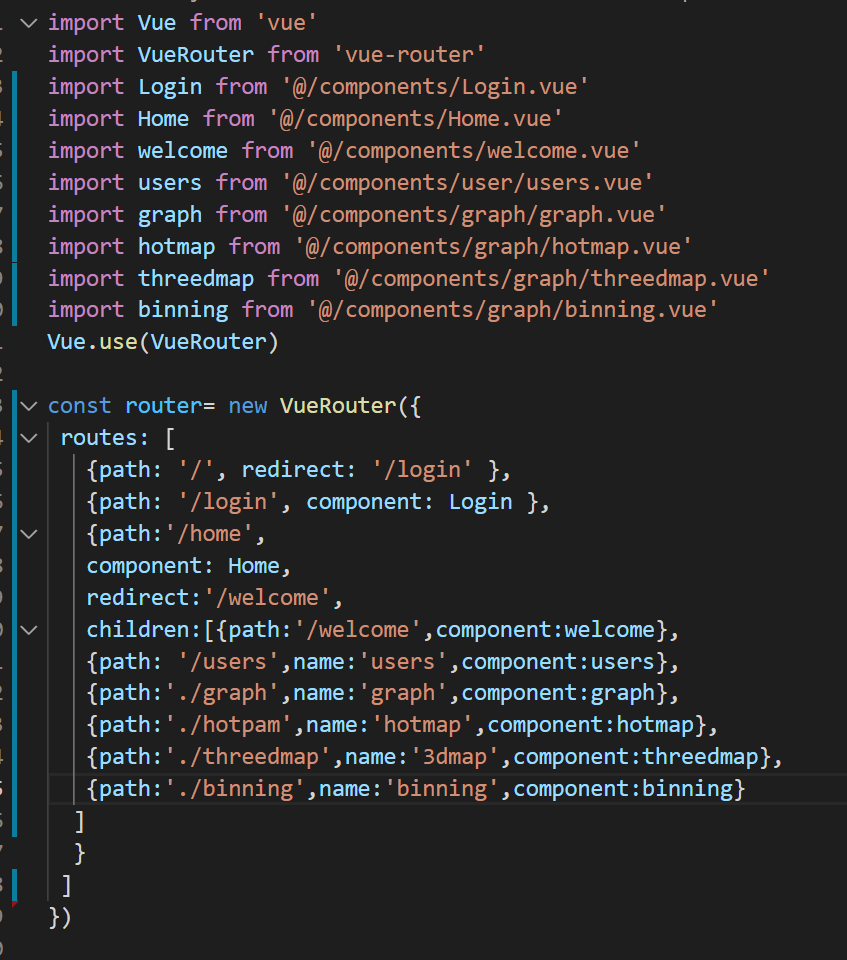Click 'component:hotmap' in the hotmap route

(x=590, y=726)
